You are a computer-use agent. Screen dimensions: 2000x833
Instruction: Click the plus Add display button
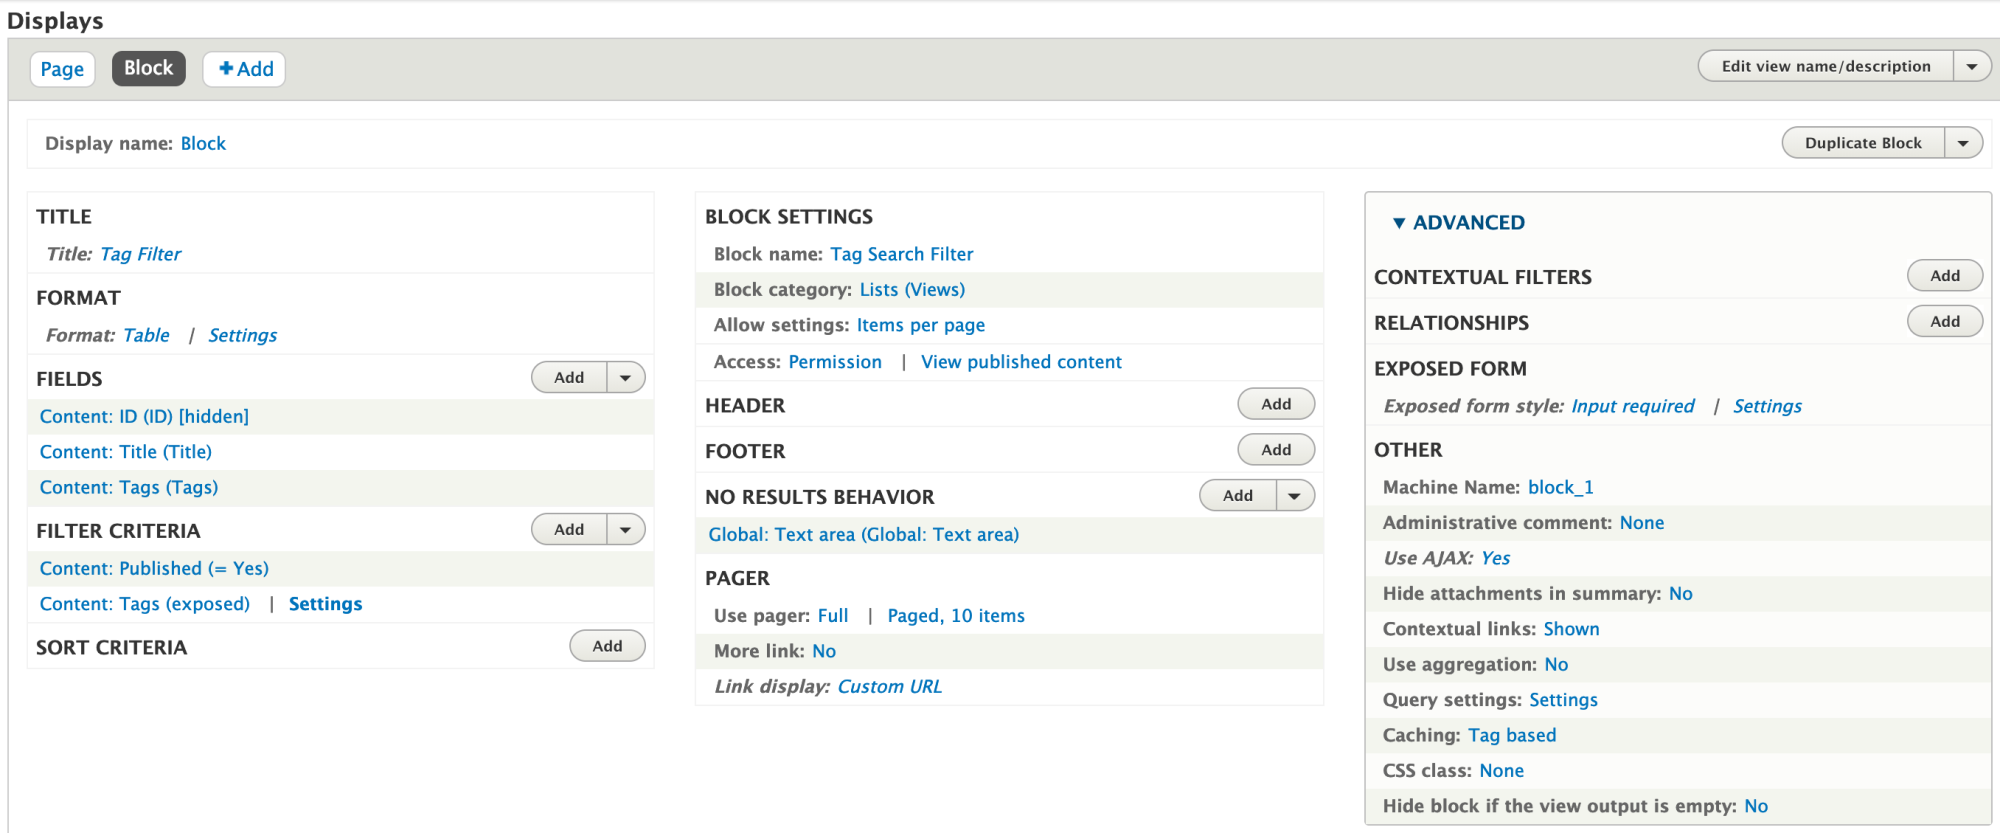click(x=245, y=69)
